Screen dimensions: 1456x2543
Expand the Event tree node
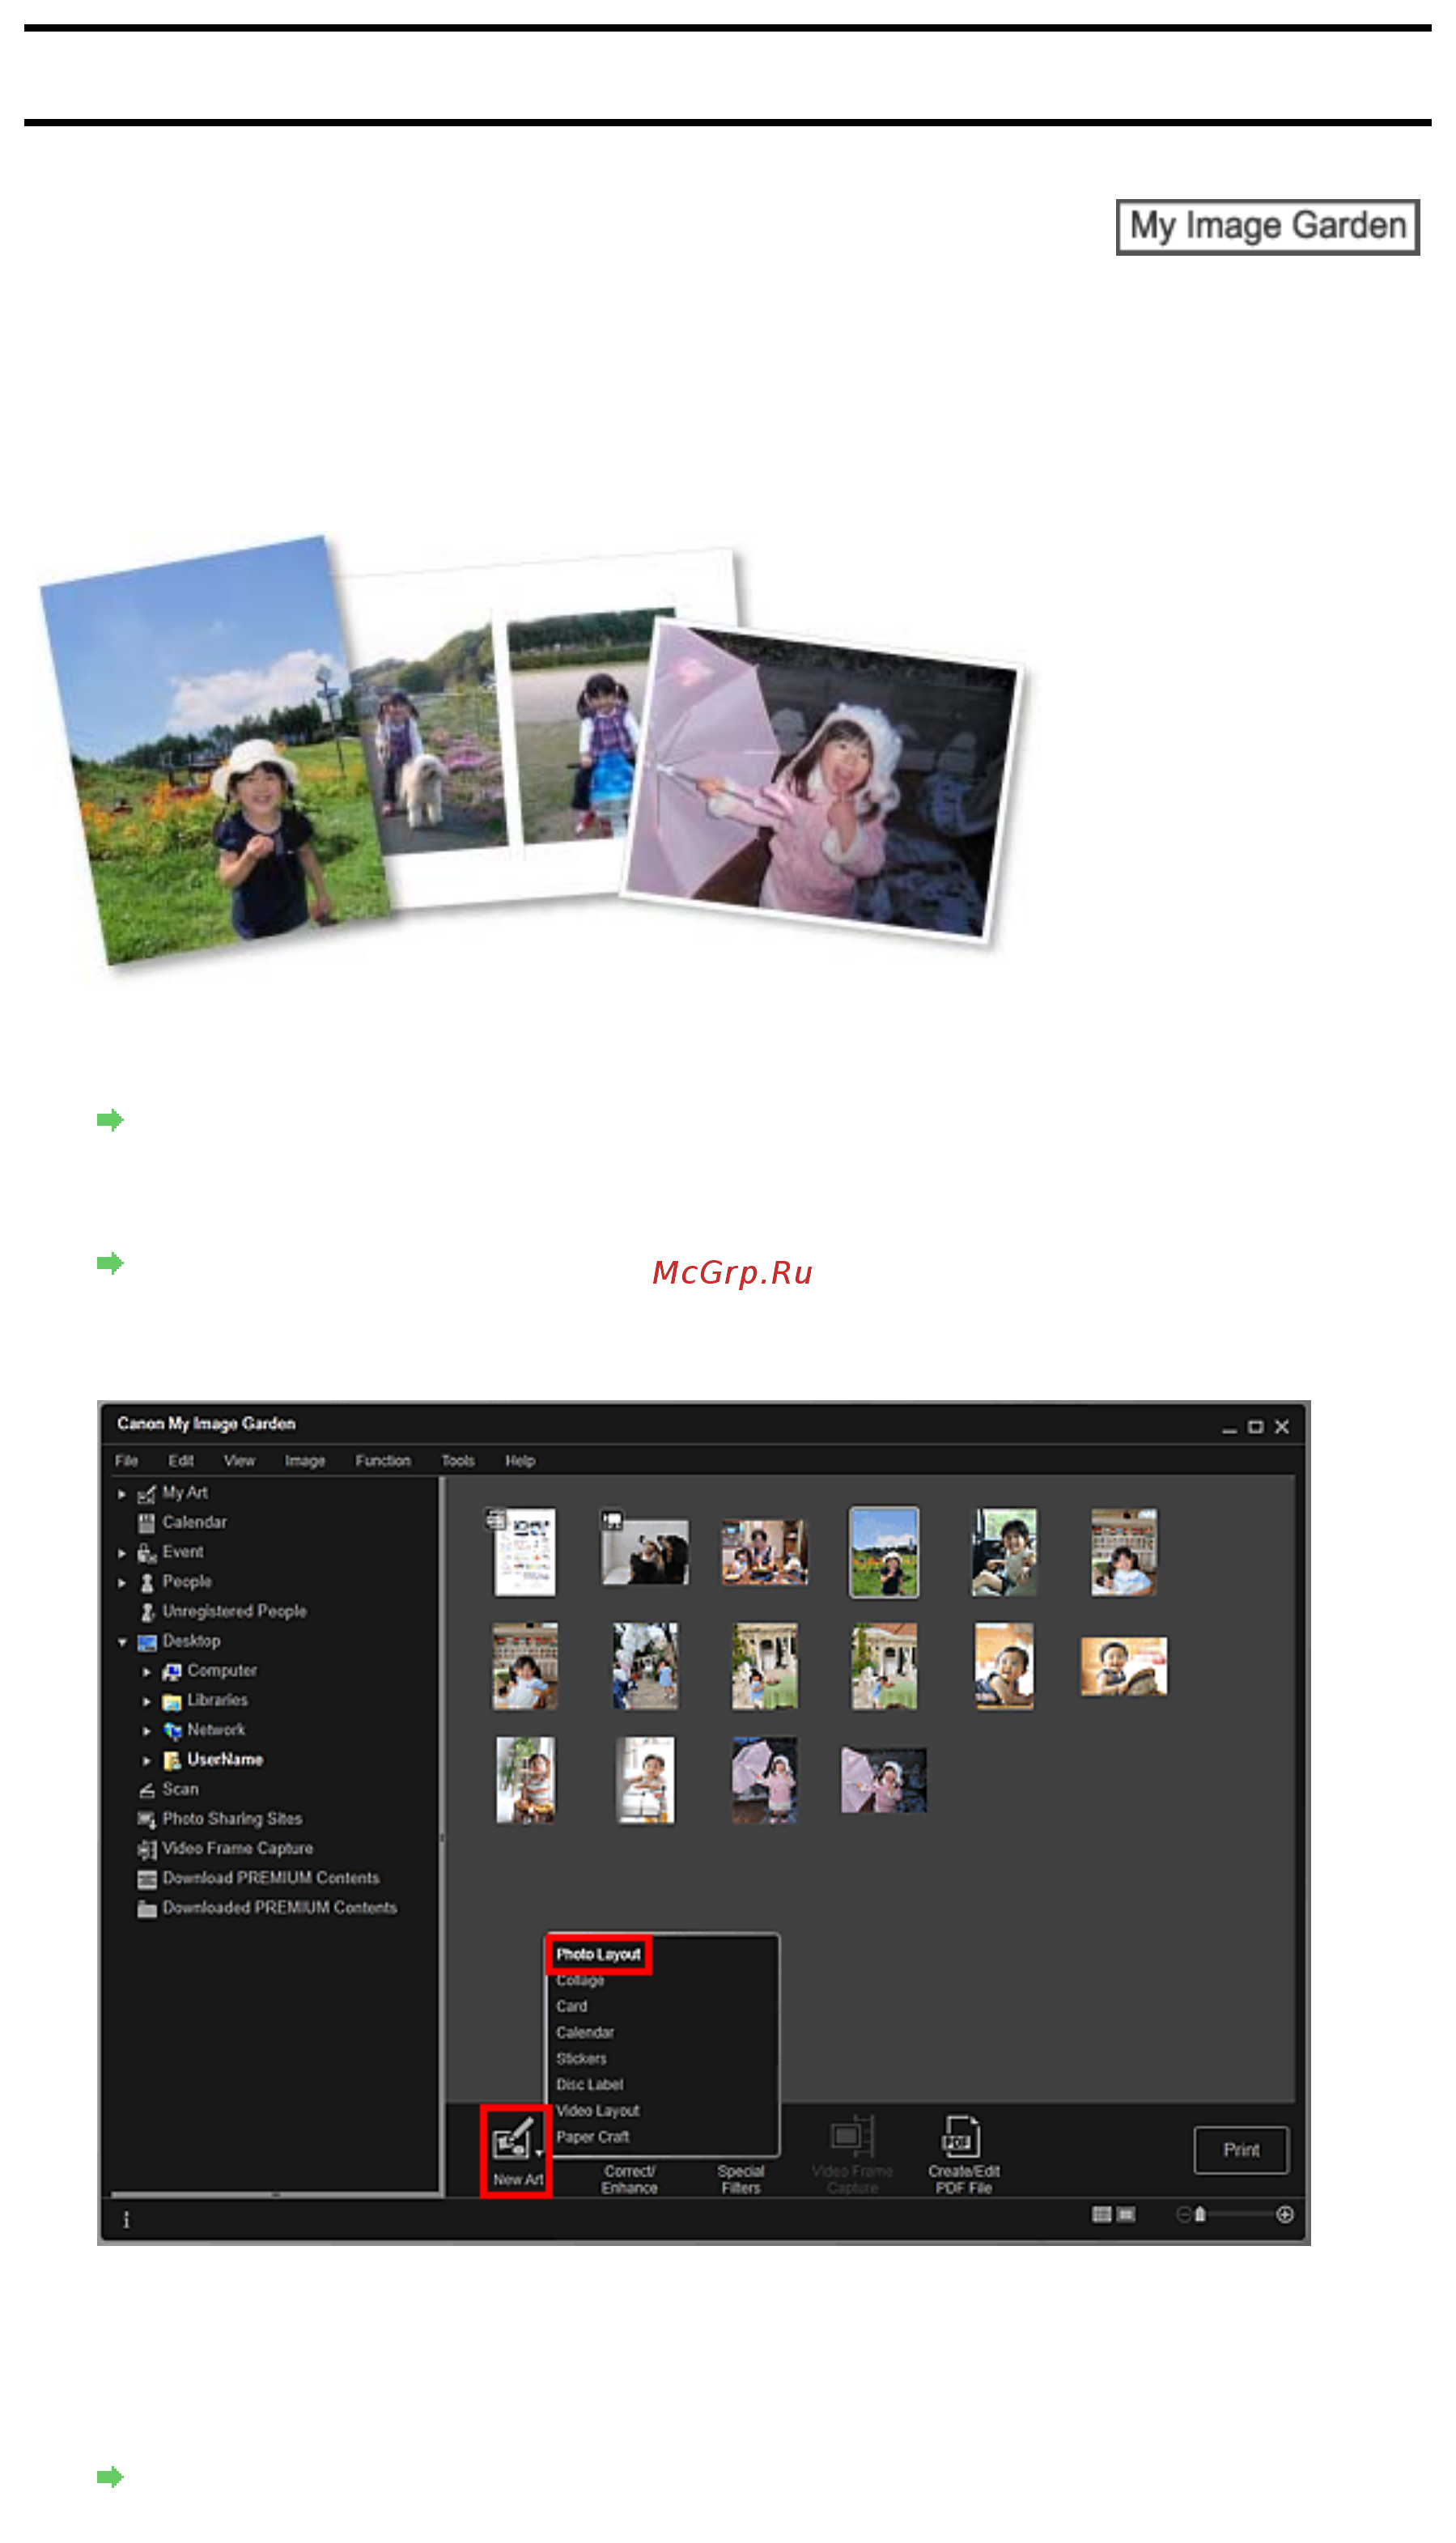point(122,1554)
